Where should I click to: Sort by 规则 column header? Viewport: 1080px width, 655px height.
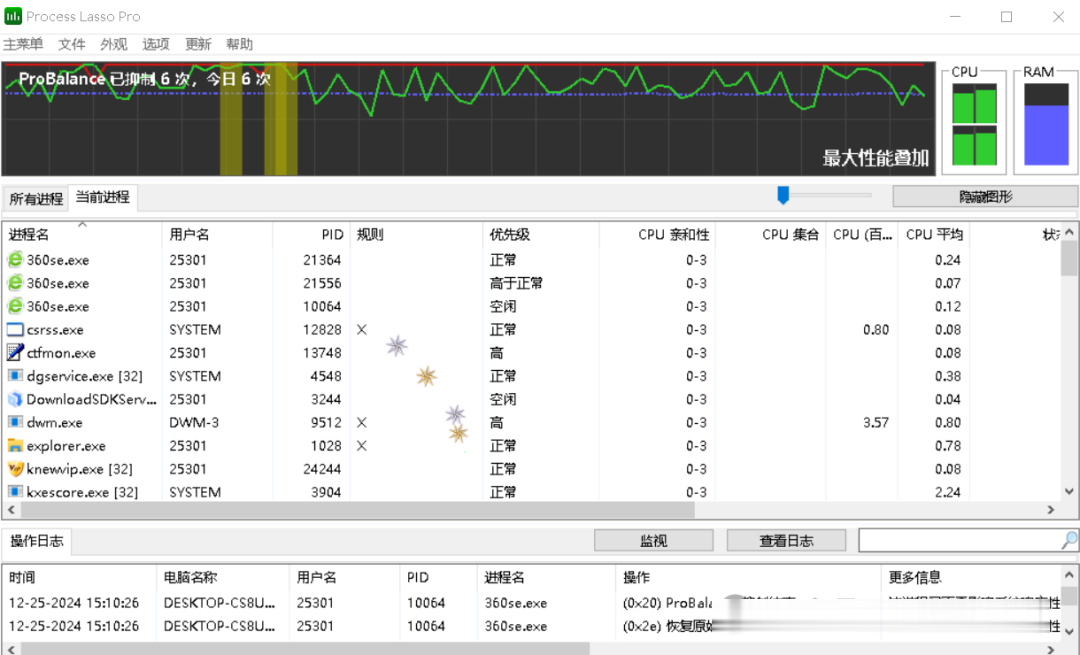pos(417,234)
